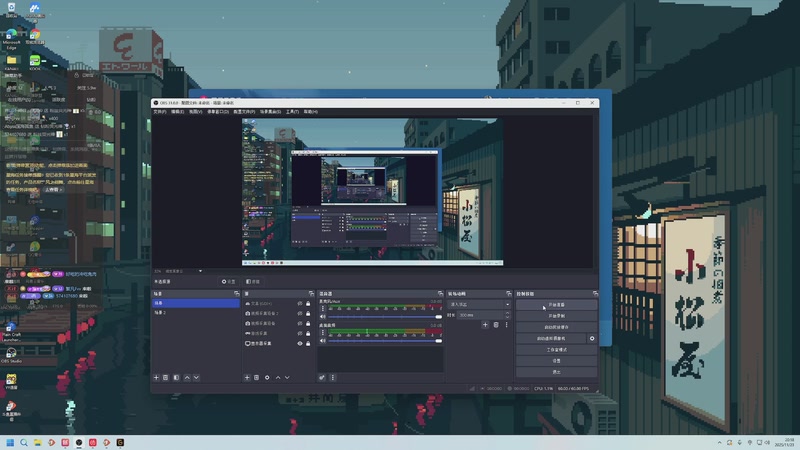The image size is (800, 450).
Task: Open the Scene Collection menu in OBS
Action: [270, 112]
